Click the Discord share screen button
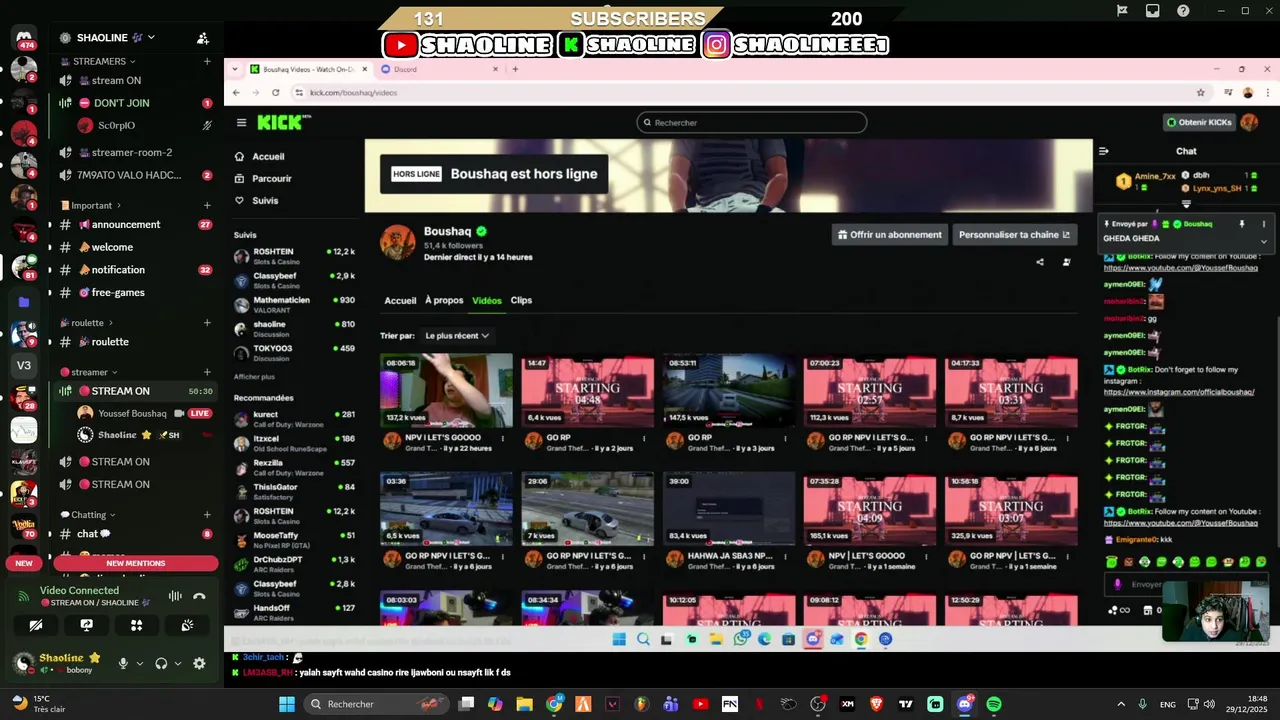 coord(86,625)
